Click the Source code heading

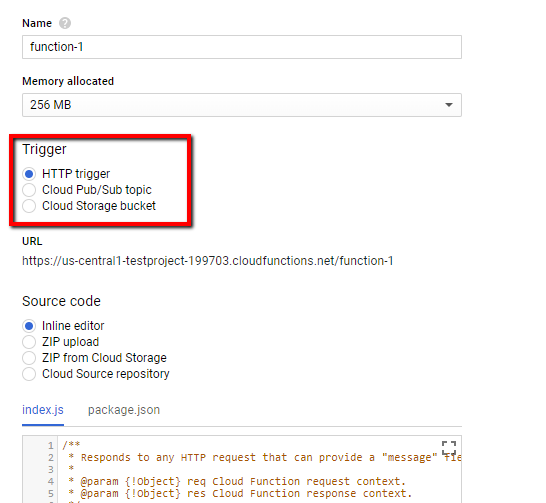61,301
